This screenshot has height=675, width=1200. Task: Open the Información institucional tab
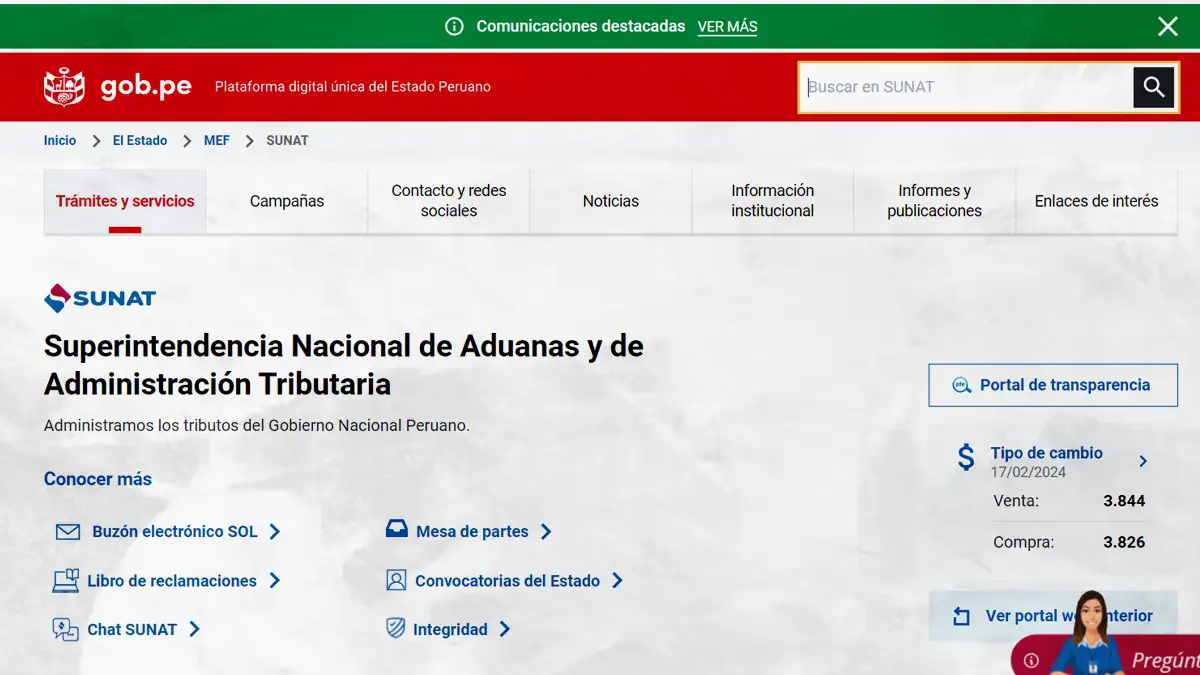[x=773, y=201]
